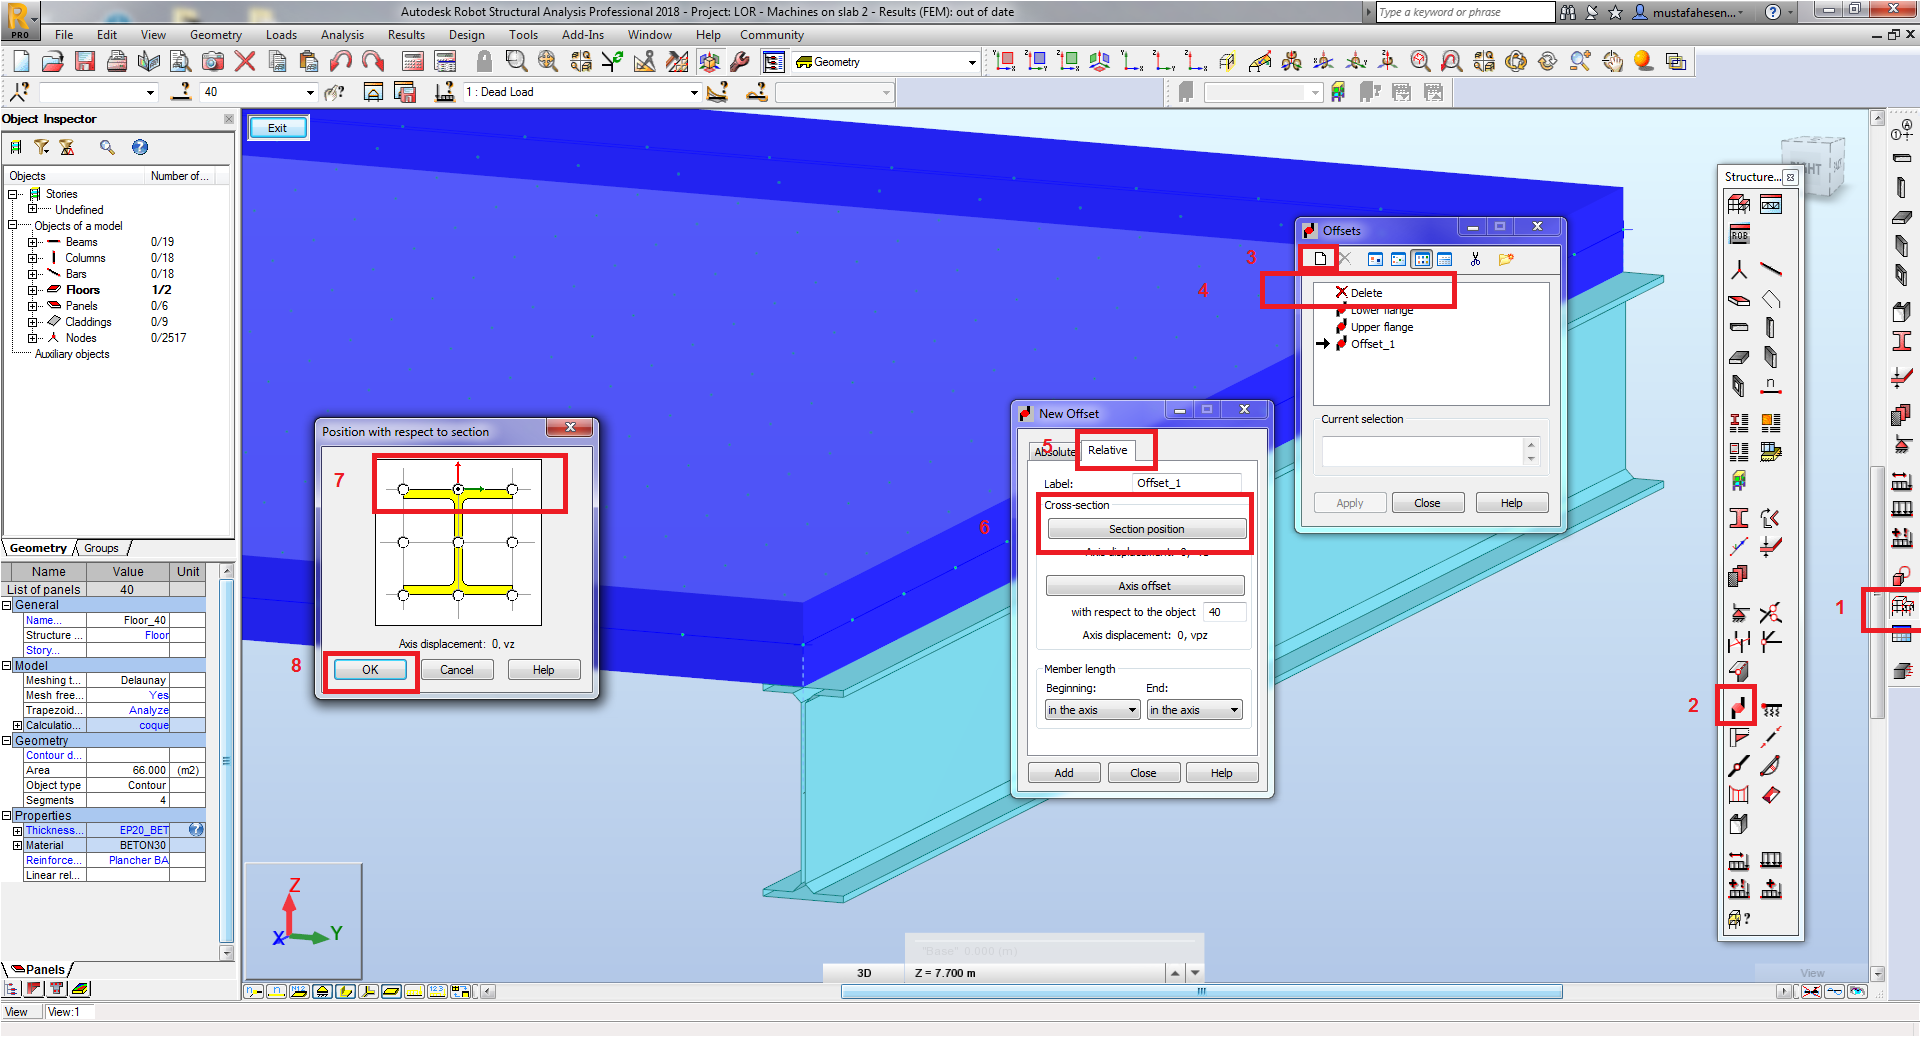This screenshot has width=1921, height=1037.
Task: Select the Offsets tool in the Structure toolbar
Action: tap(1738, 707)
